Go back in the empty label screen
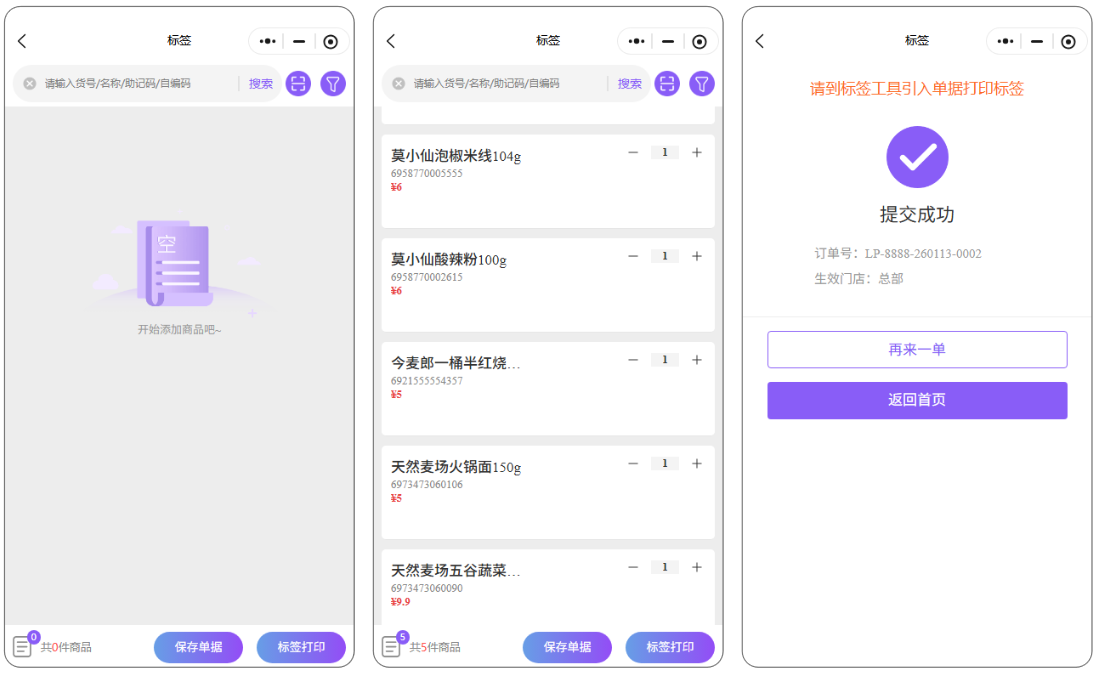This screenshot has height=673, width=1096. pyautogui.click(x=22, y=41)
